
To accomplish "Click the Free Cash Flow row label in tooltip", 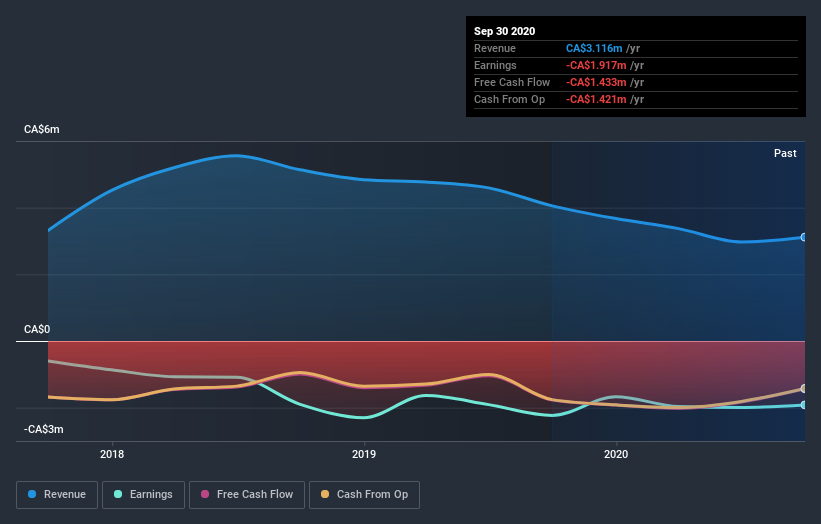I will click(x=512, y=82).
